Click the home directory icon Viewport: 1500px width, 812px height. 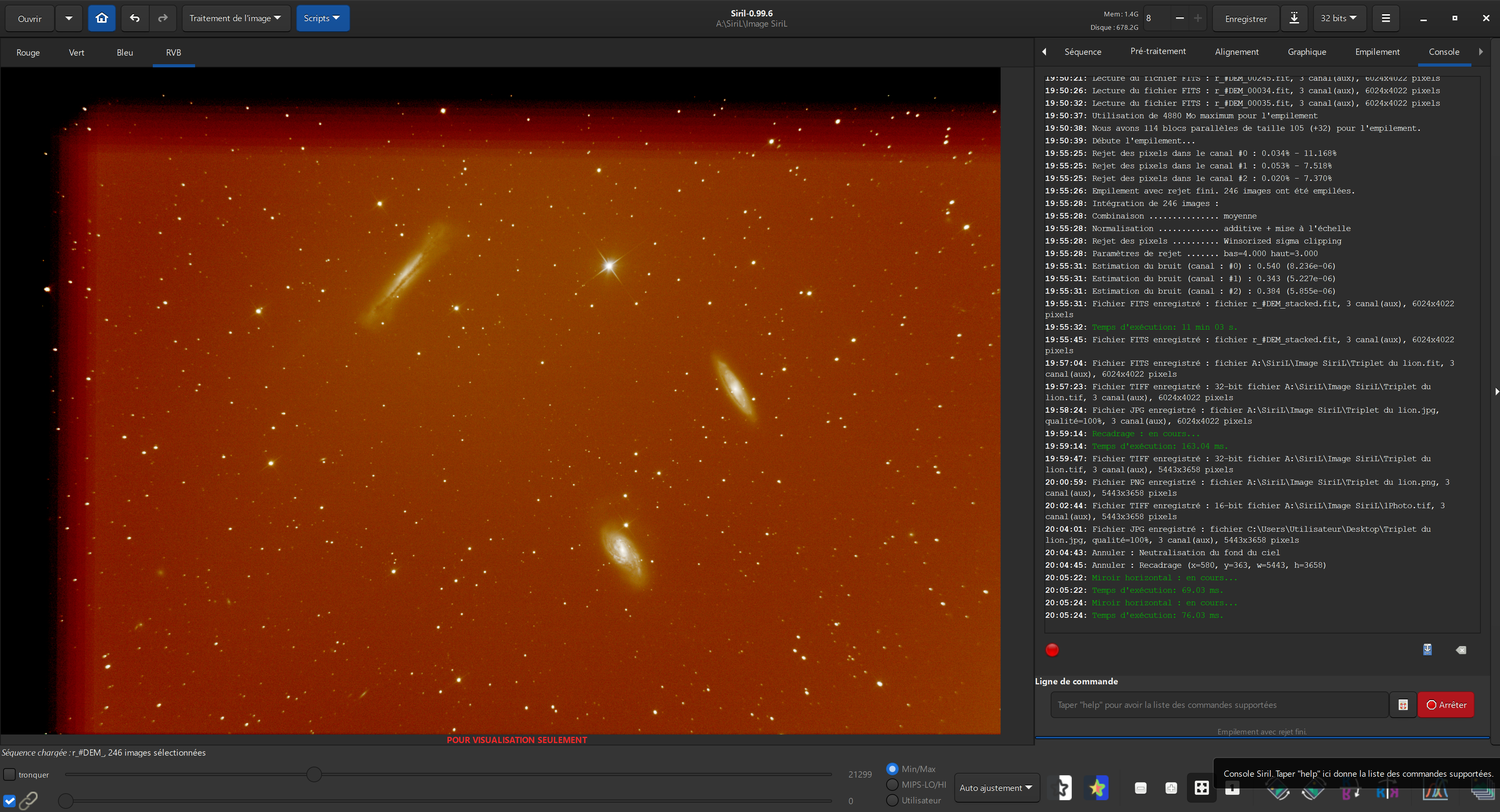point(101,18)
